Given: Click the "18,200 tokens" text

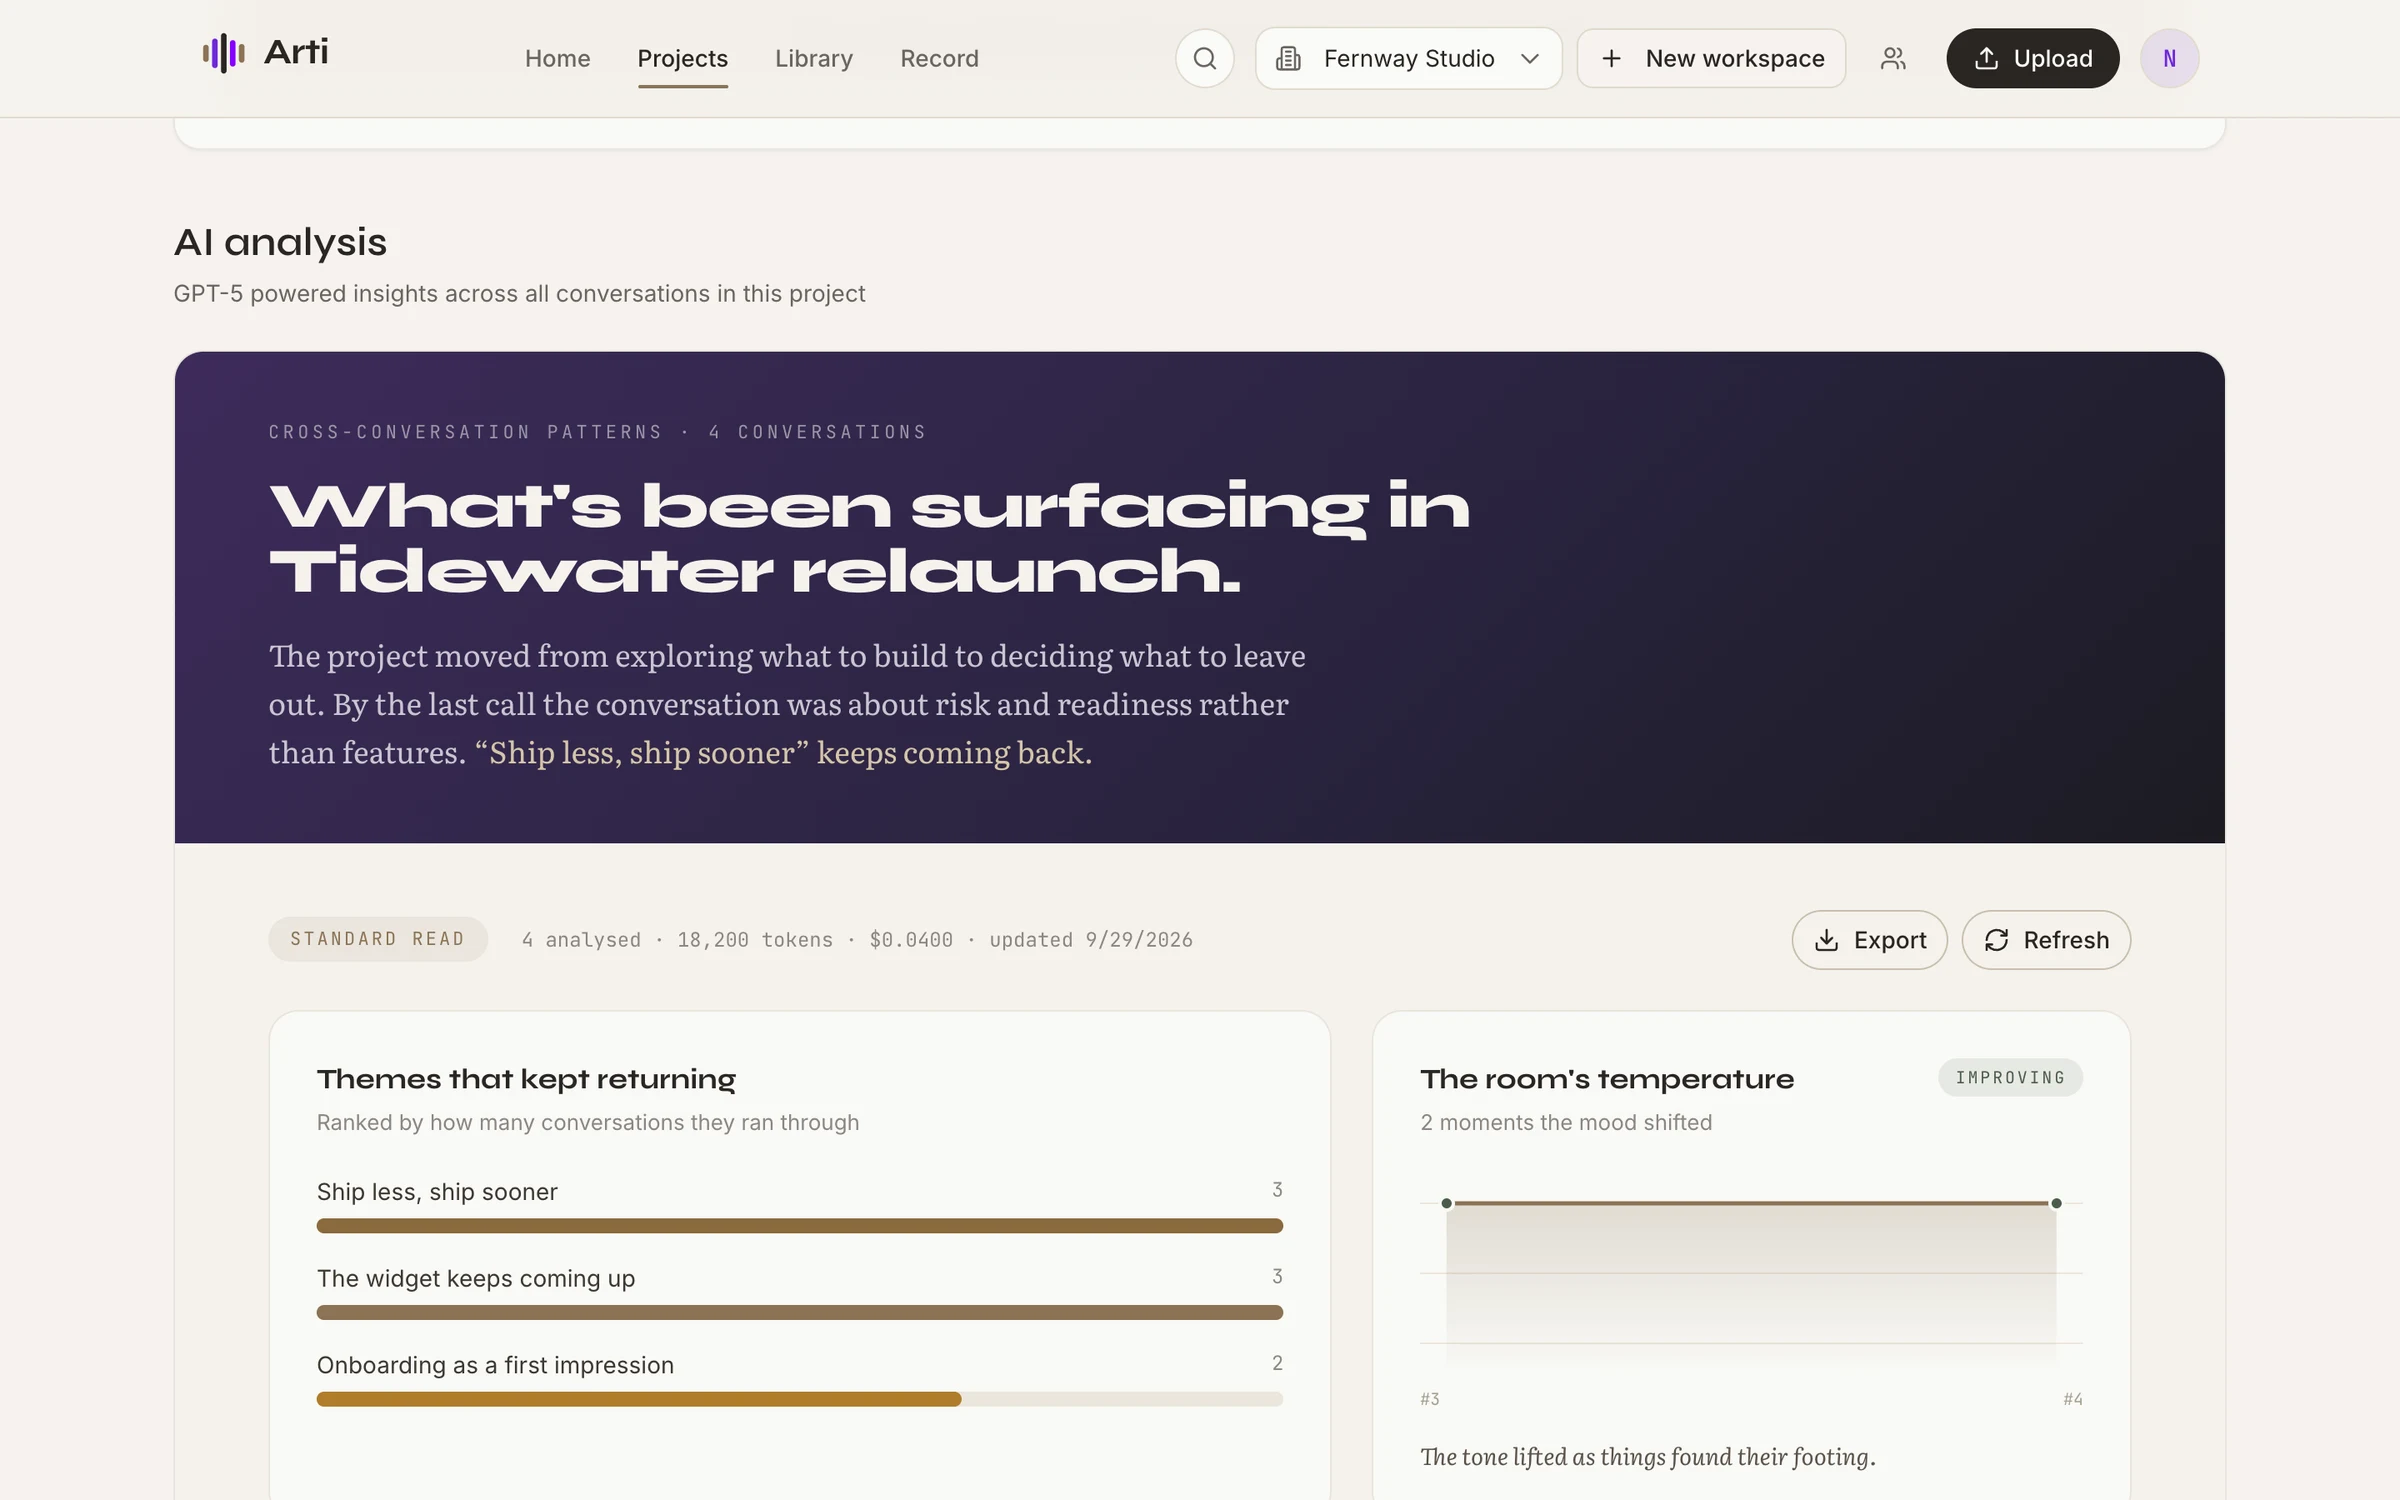Looking at the screenshot, I should pos(755,940).
